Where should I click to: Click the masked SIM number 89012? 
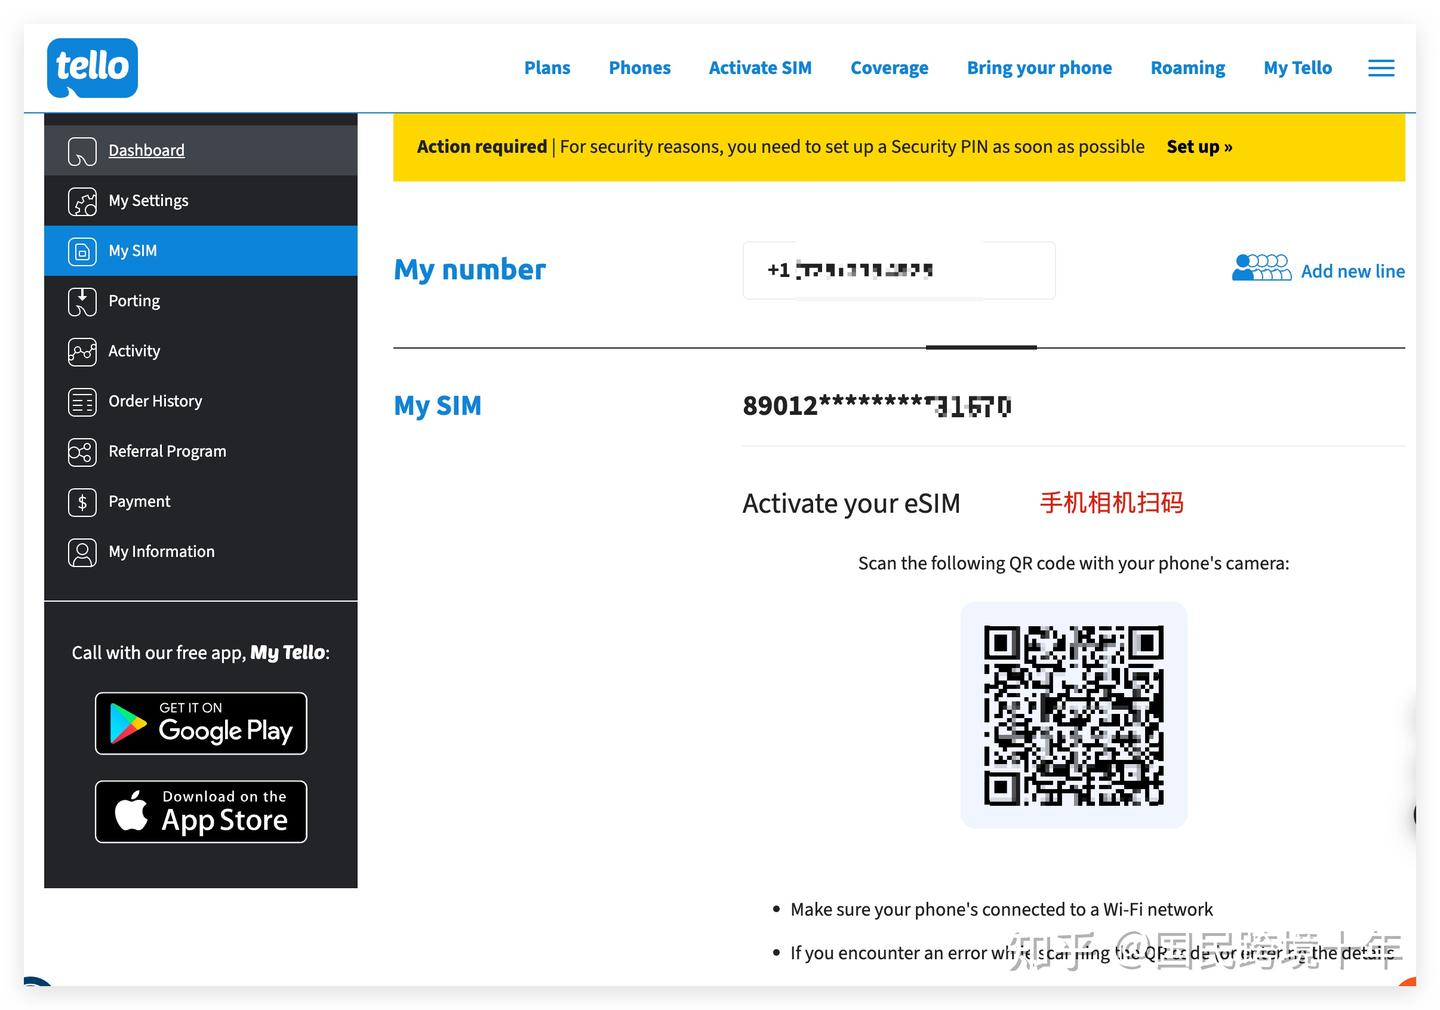pos(876,406)
